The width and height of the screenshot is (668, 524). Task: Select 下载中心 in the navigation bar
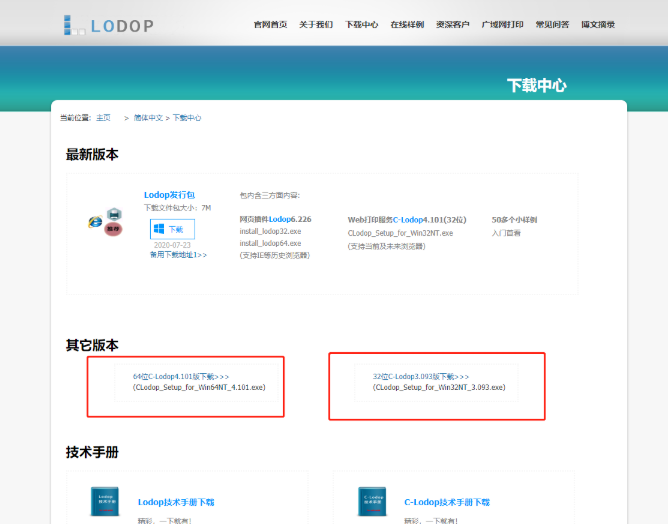point(362,24)
